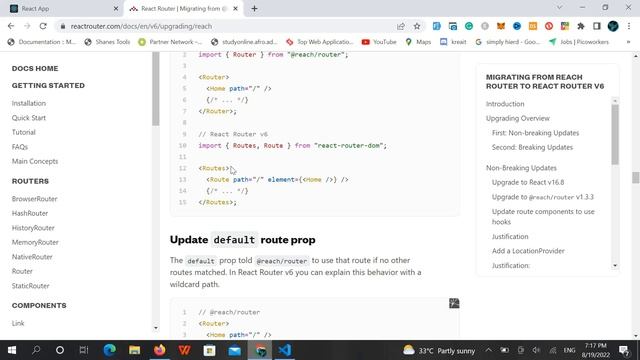Screen dimensions: 640x360
Task: Open the Installation docs page
Action: (29, 103)
